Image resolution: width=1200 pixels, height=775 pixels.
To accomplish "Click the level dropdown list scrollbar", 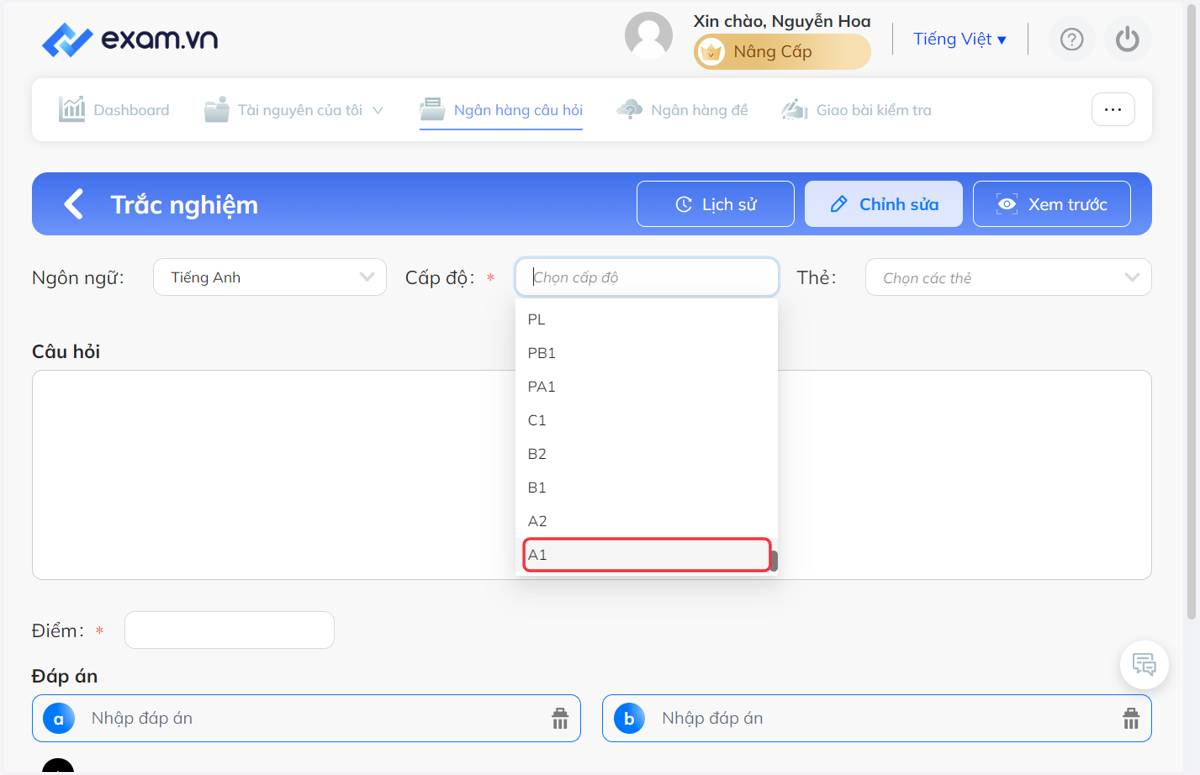I will point(774,561).
